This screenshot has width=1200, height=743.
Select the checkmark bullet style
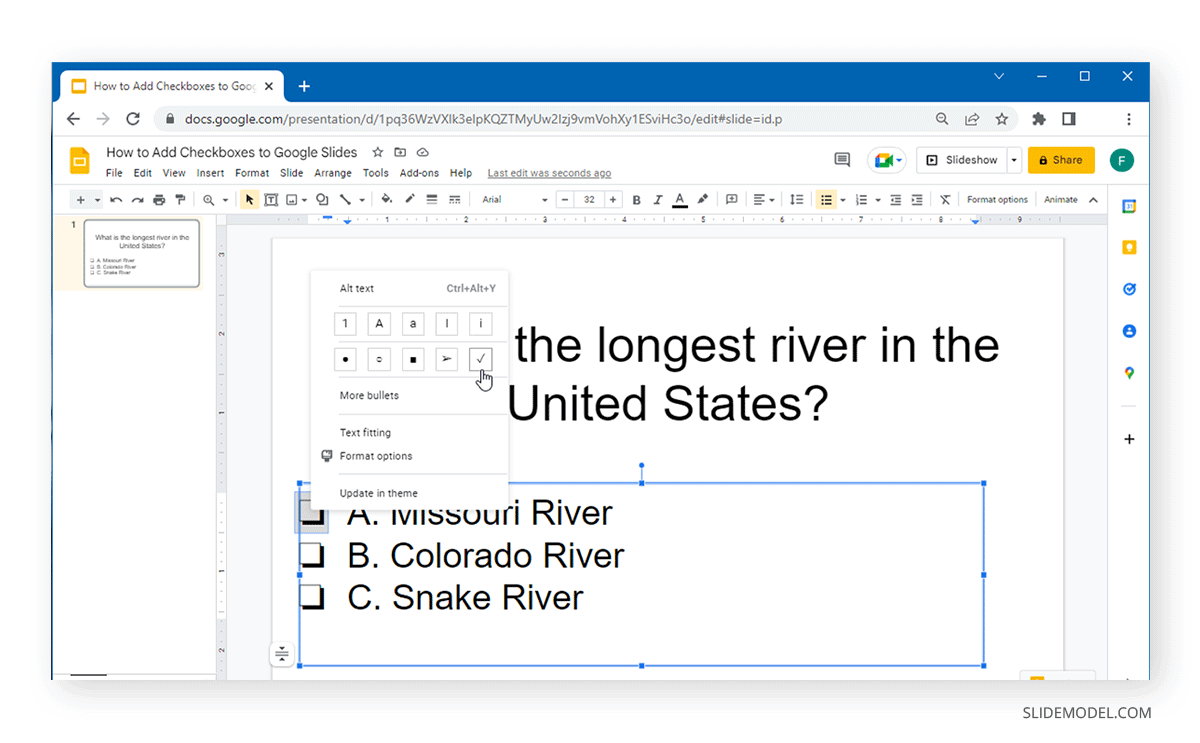[x=481, y=359]
